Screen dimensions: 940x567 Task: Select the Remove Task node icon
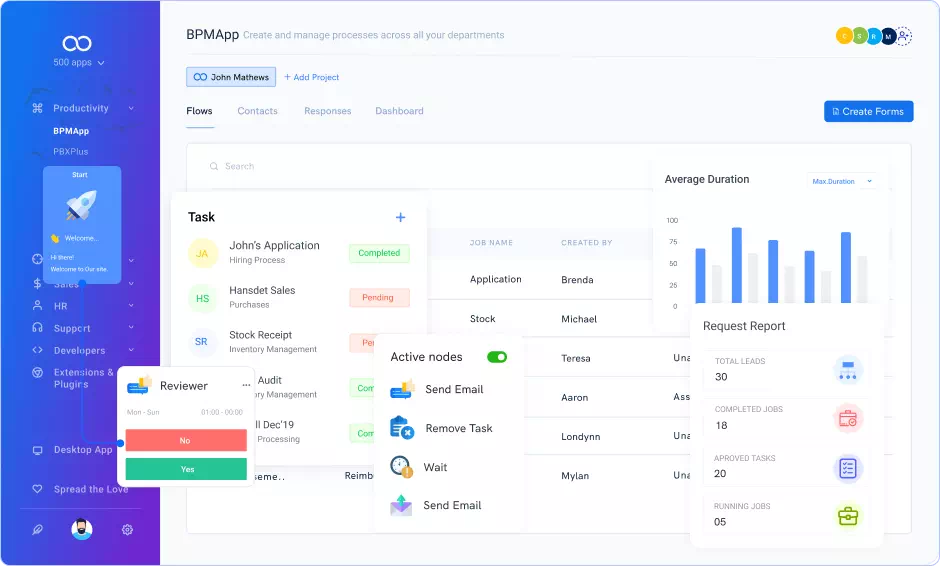coord(402,428)
